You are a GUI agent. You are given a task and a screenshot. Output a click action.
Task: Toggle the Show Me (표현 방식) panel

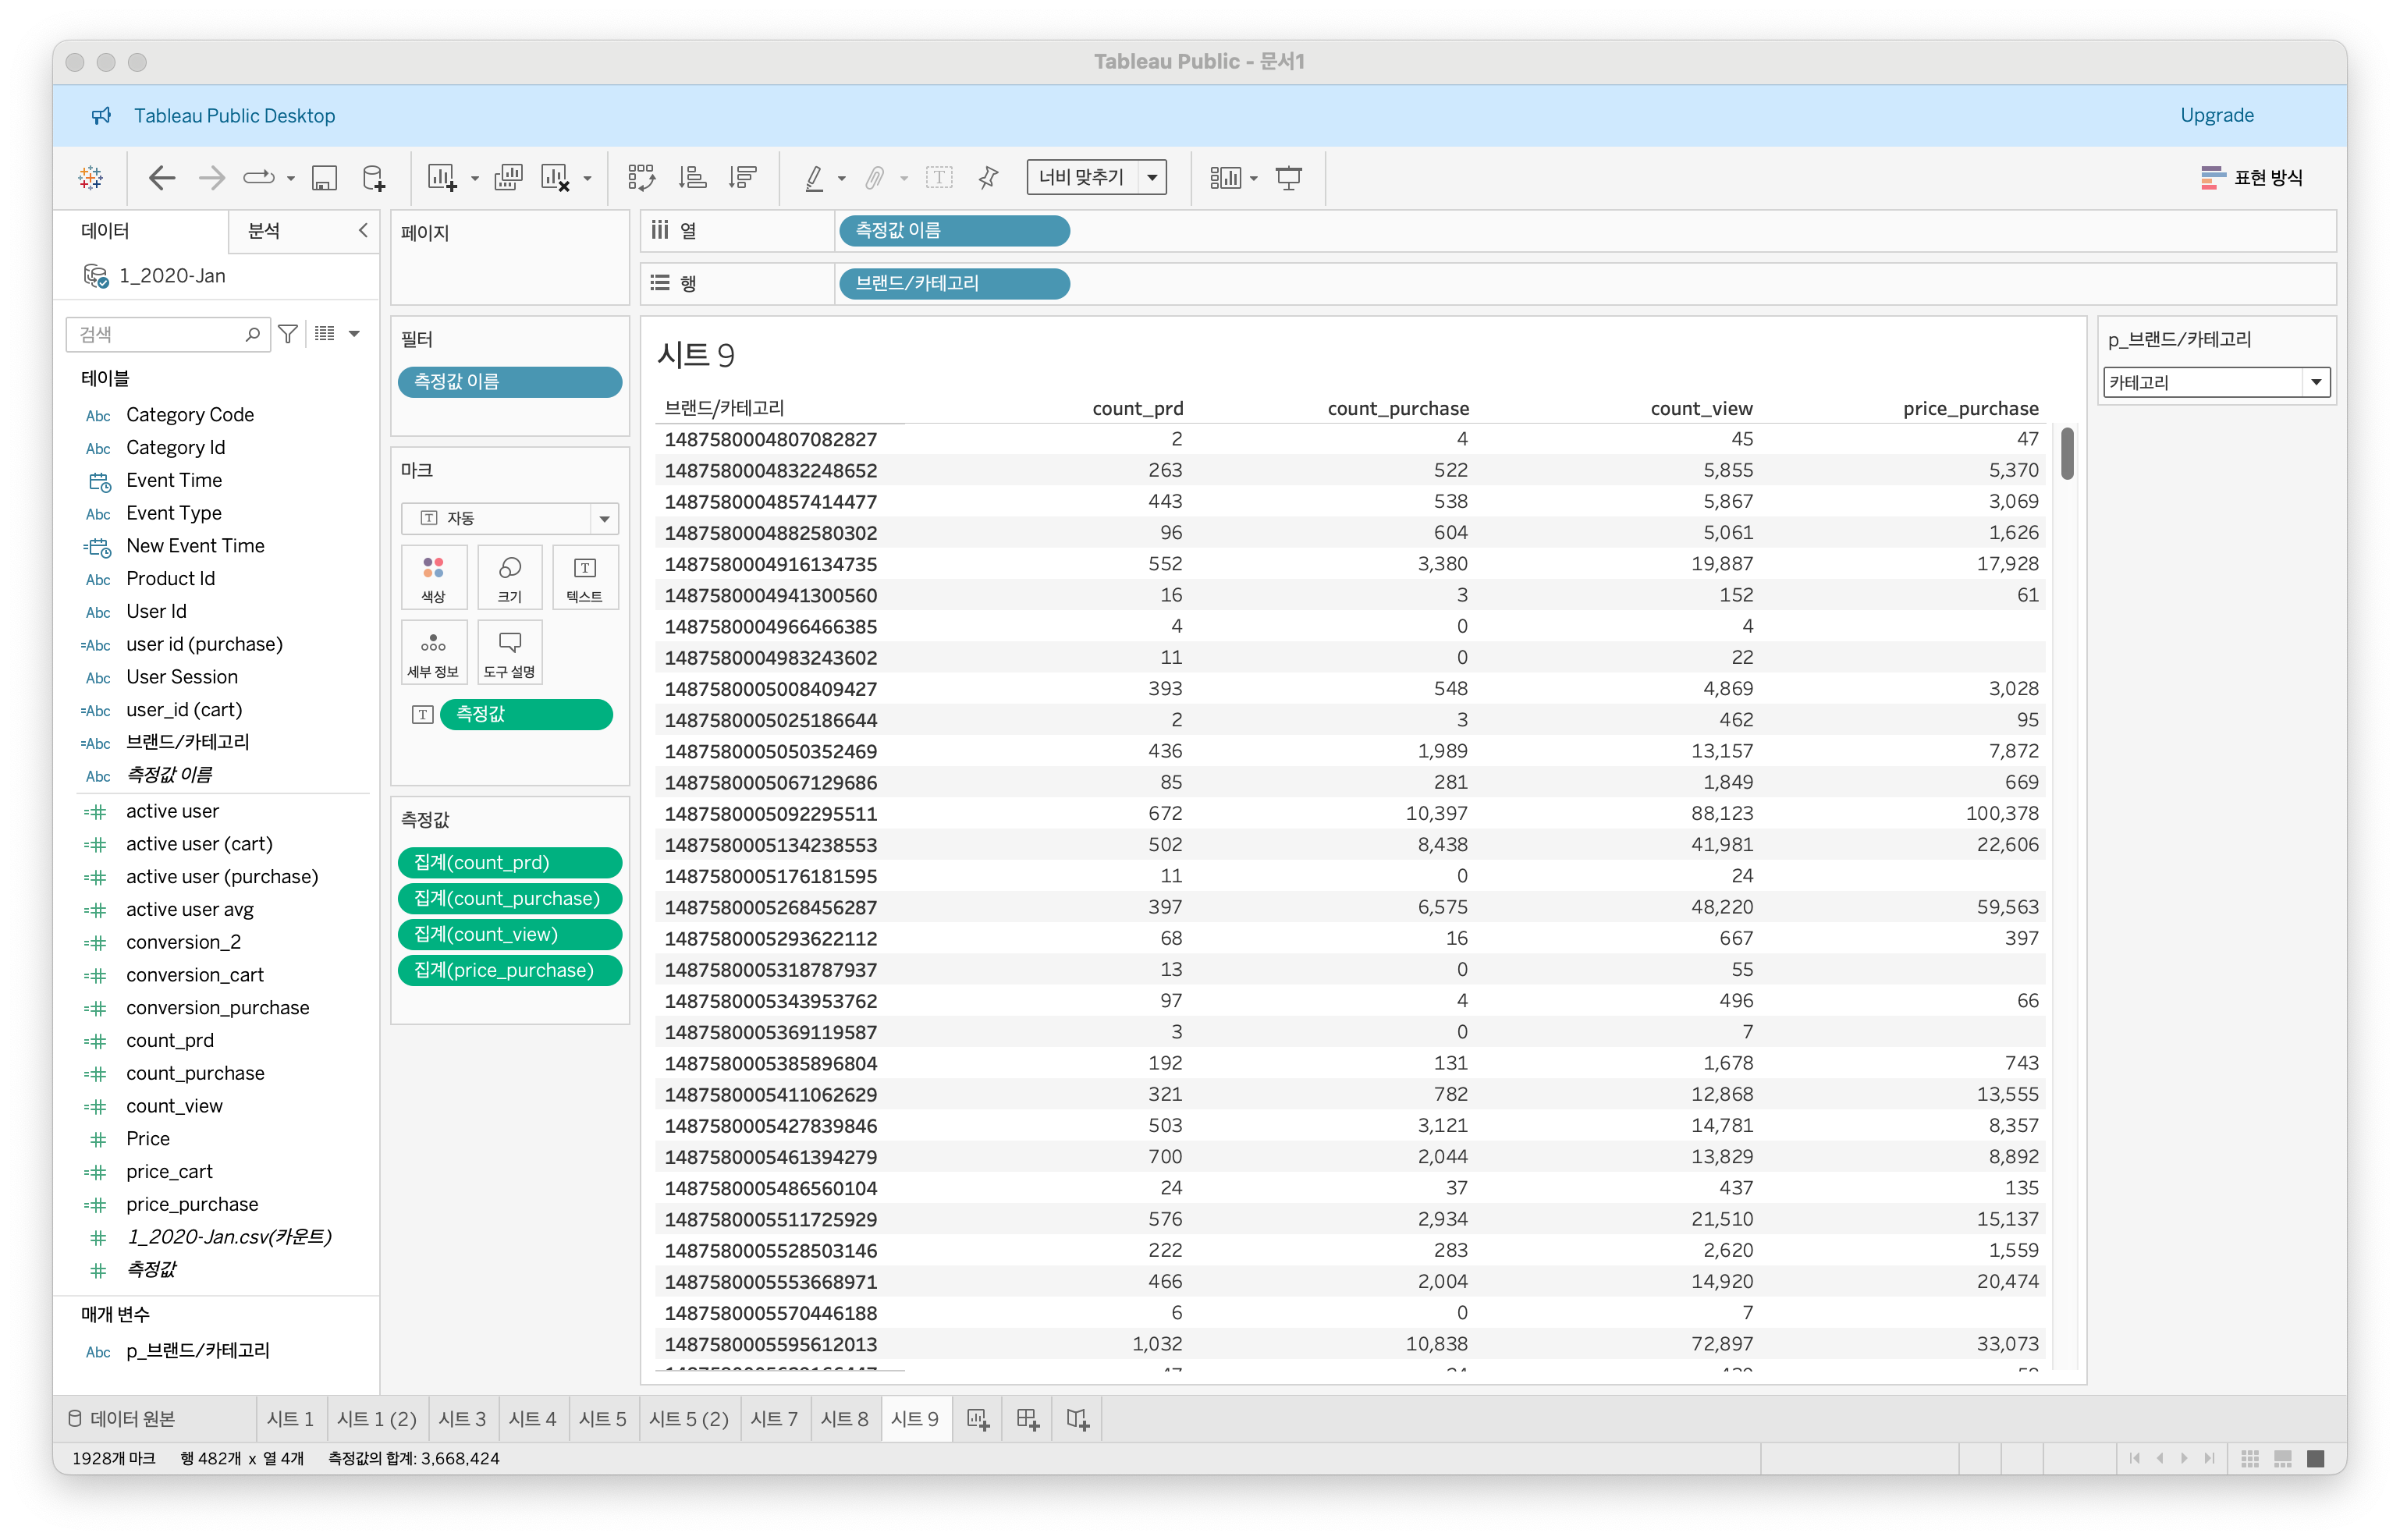pyautogui.click(x=2252, y=178)
